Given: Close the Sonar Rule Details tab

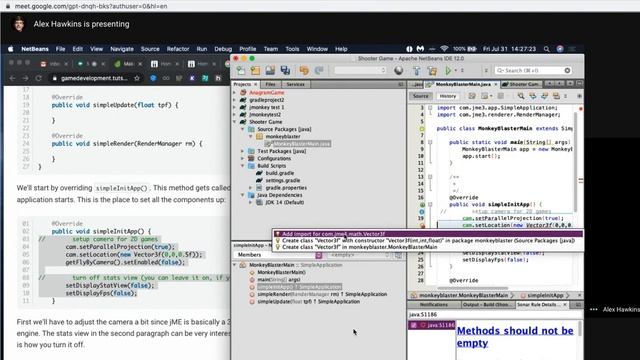Looking at the screenshot, I should coord(565,305).
